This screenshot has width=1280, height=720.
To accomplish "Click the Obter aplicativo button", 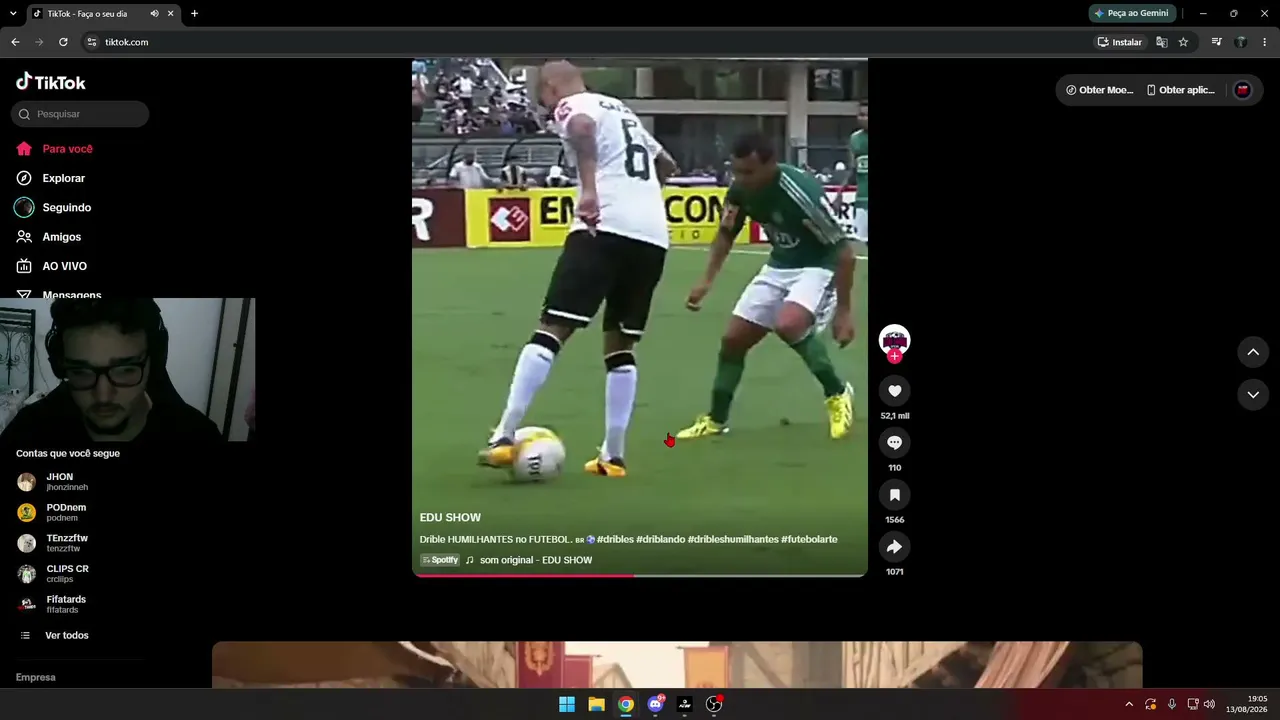I will [1180, 90].
